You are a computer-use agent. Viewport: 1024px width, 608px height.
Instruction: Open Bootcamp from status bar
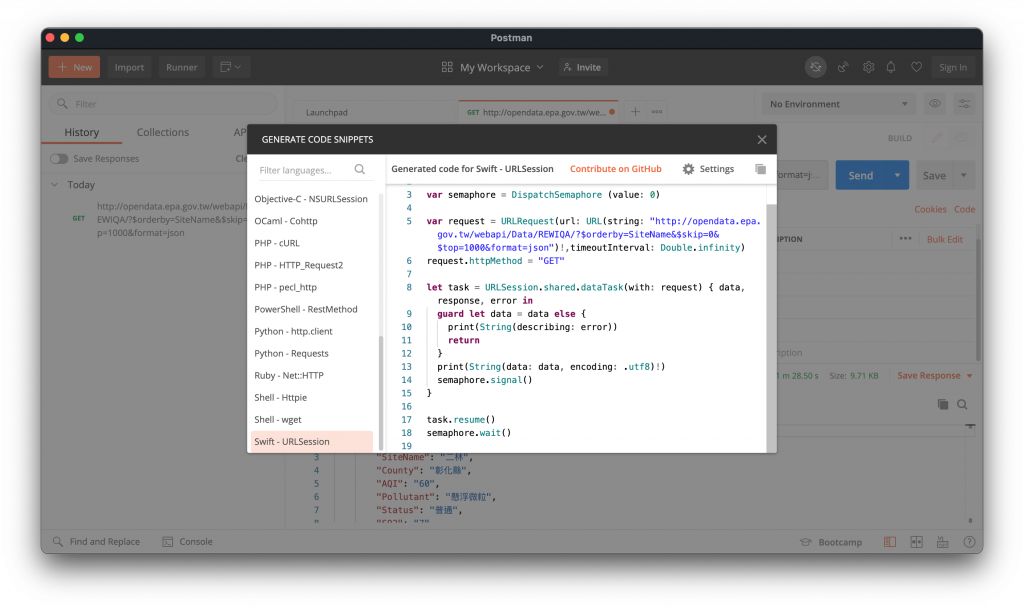point(831,543)
